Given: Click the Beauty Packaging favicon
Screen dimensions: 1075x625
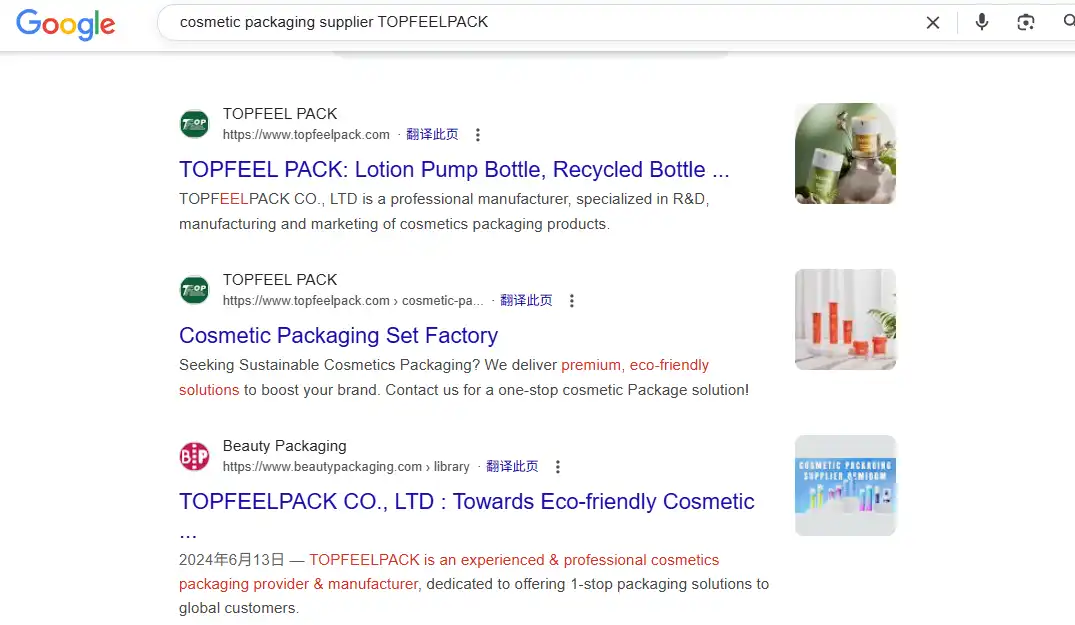Looking at the screenshot, I should pyautogui.click(x=194, y=456).
